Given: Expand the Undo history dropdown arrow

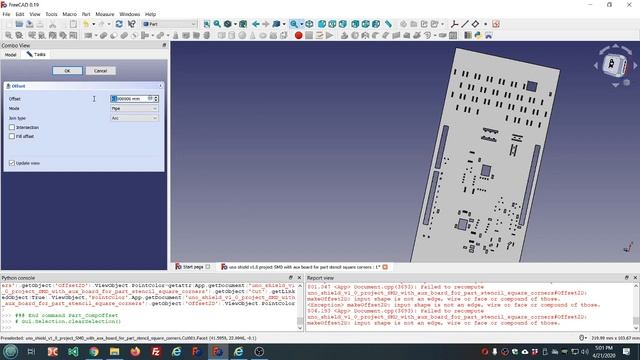Looking at the screenshot, I should 93,24.
